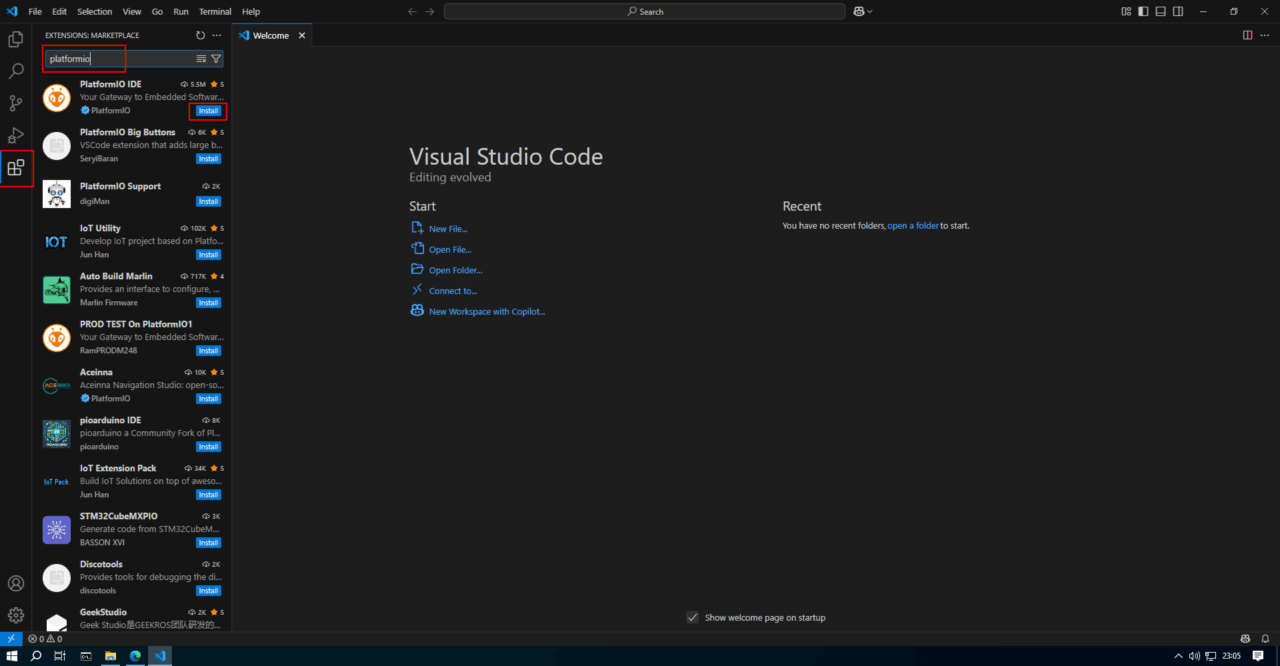The height and width of the screenshot is (666, 1280).
Task: Open the File menu
Action: coord(35,11)
